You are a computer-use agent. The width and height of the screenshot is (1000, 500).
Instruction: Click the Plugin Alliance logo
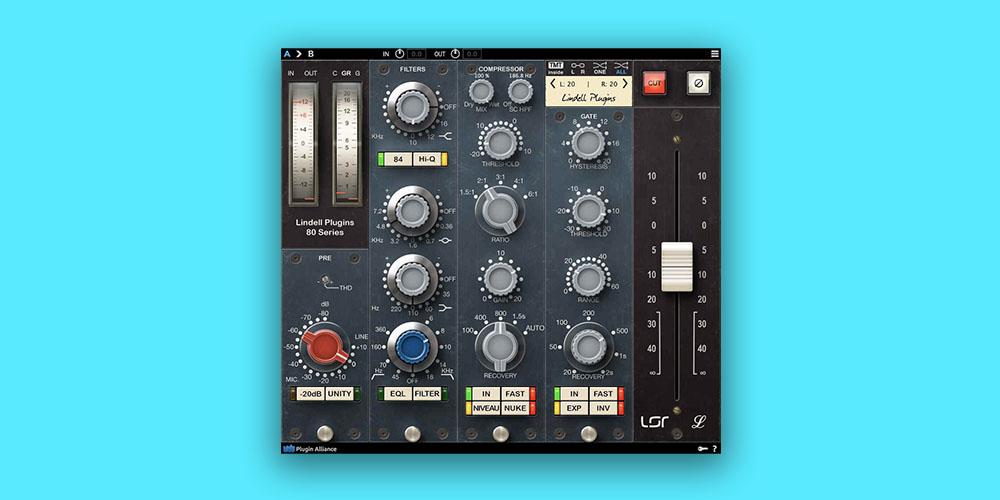point(310,449)
